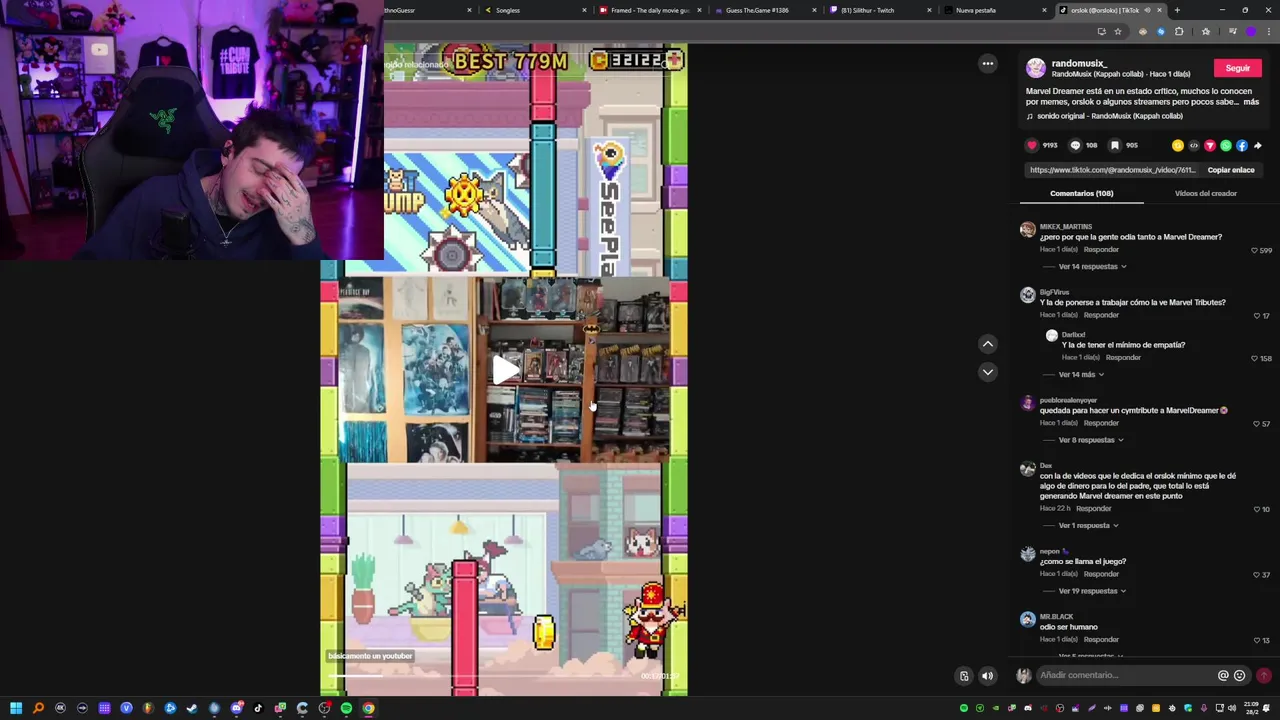Expand the description with 'más'
This screenshot has width=1280, height=720.
[1251, 102]
